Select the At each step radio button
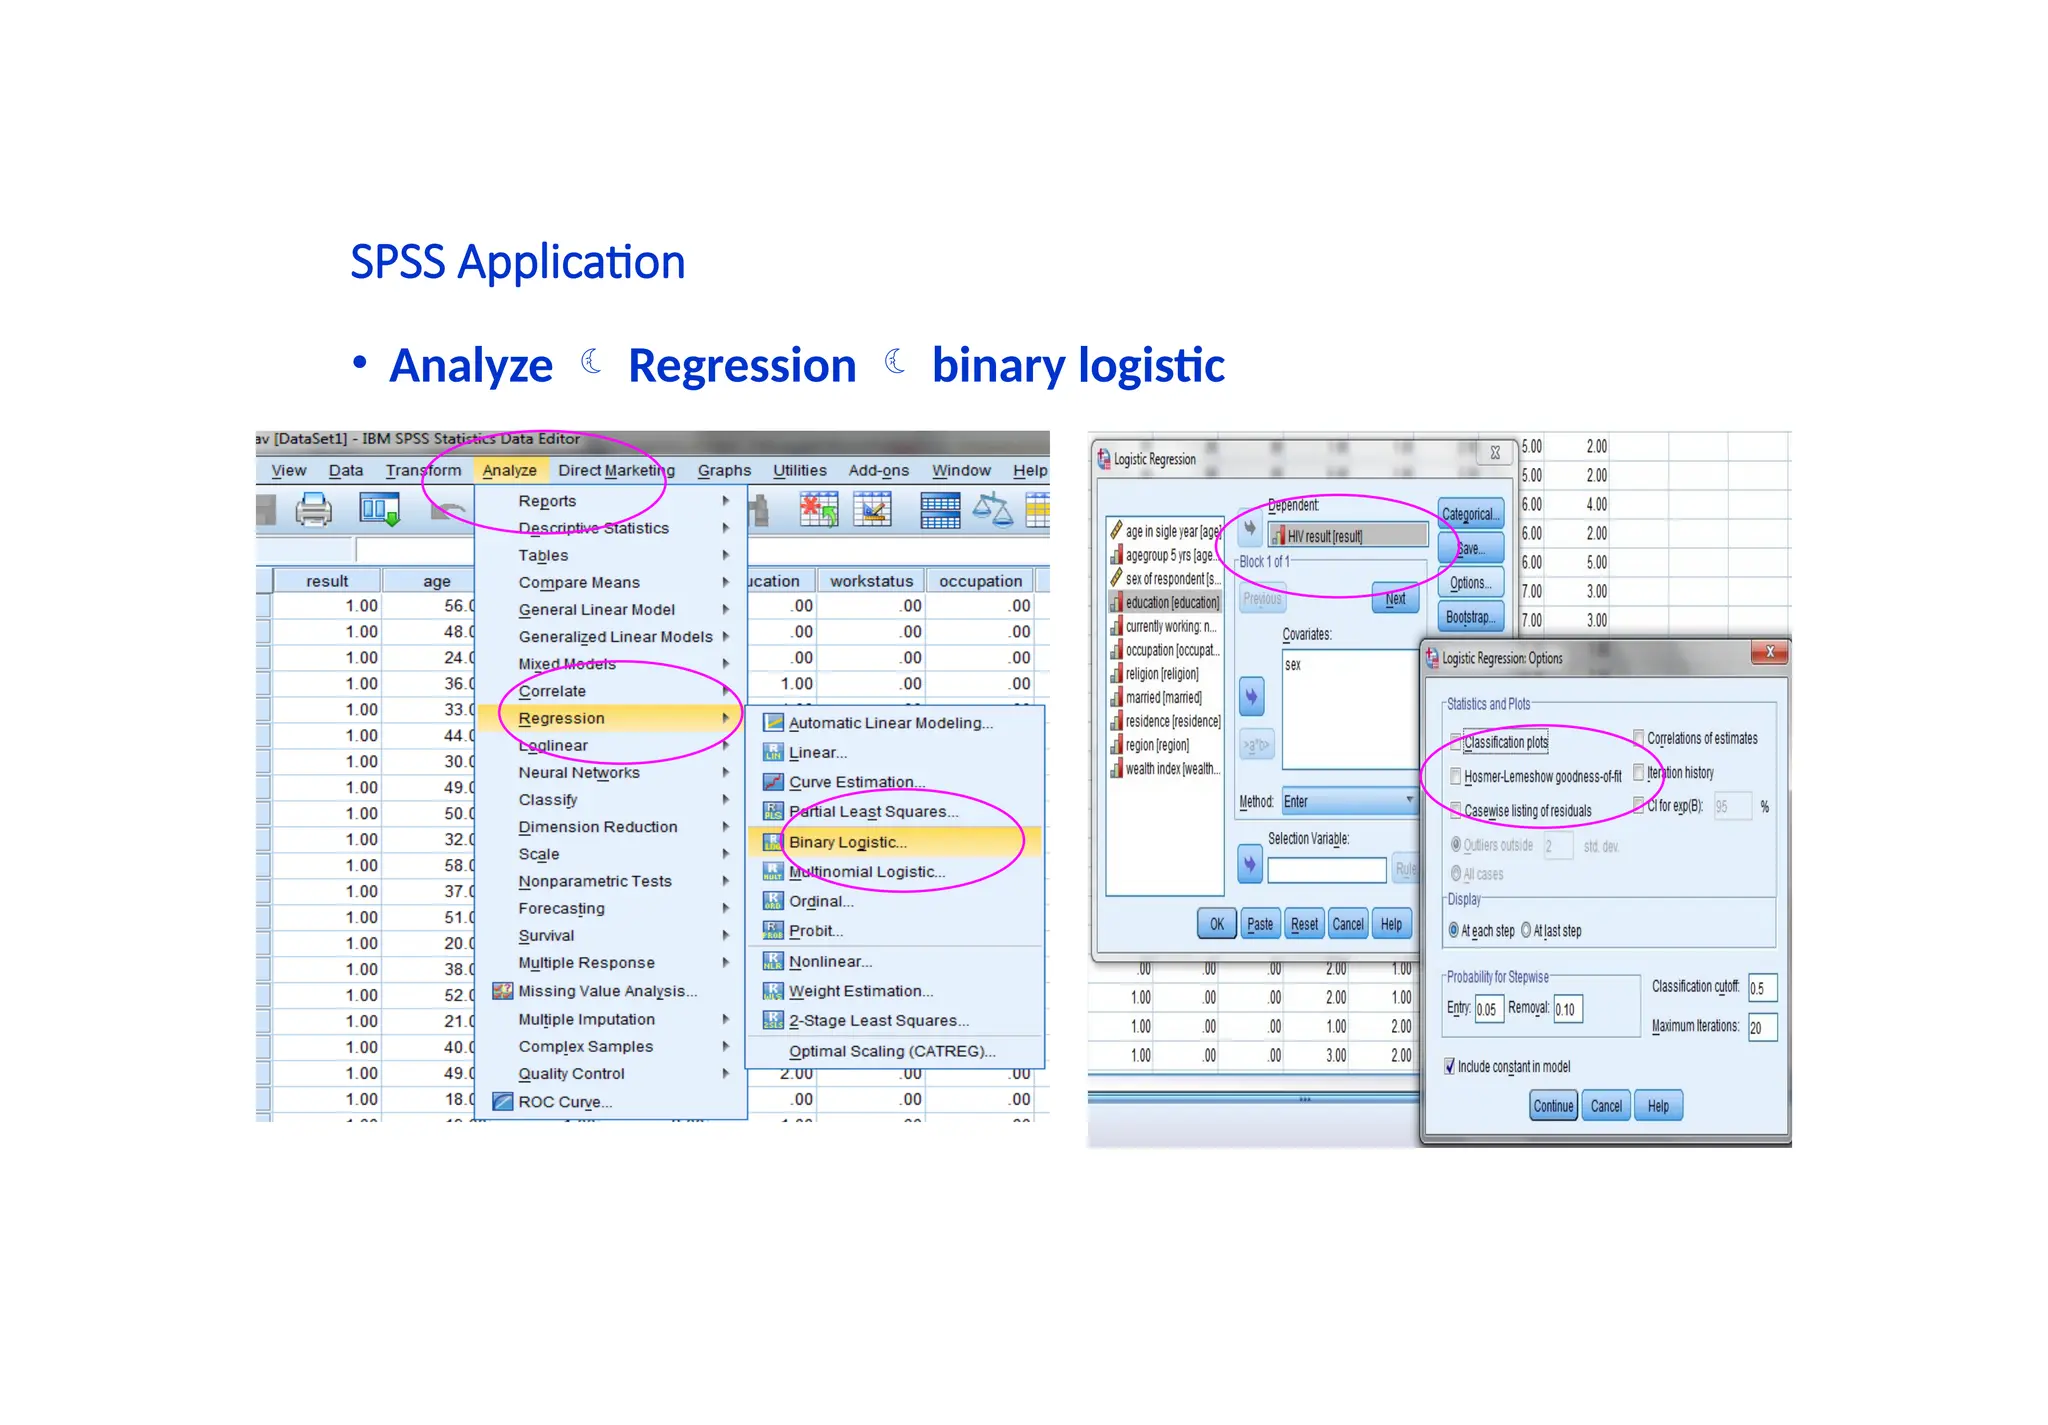2048x1425 pixels. (x=1453, y=930)
